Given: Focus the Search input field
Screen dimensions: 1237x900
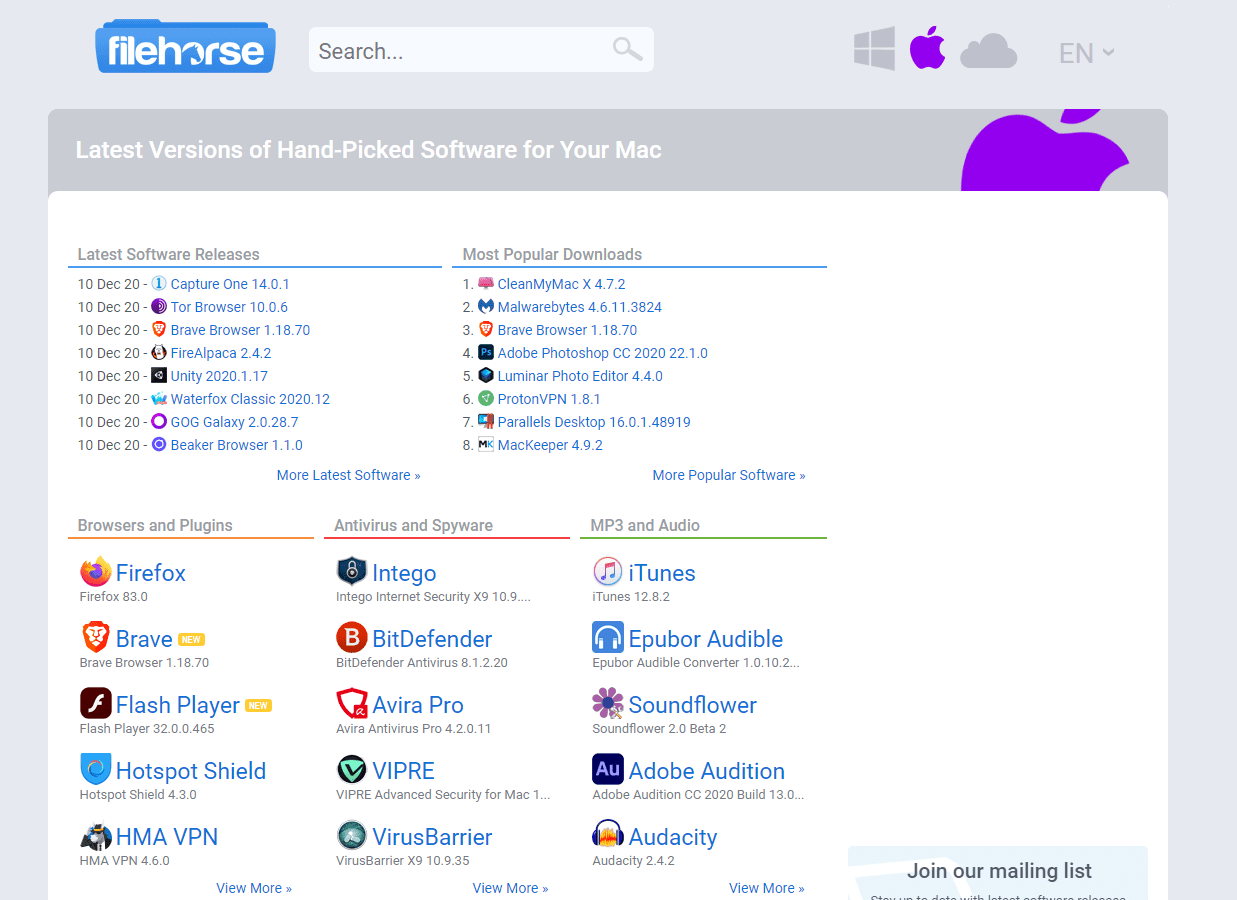Looking at the screenshot, I should tap(460, 51).
